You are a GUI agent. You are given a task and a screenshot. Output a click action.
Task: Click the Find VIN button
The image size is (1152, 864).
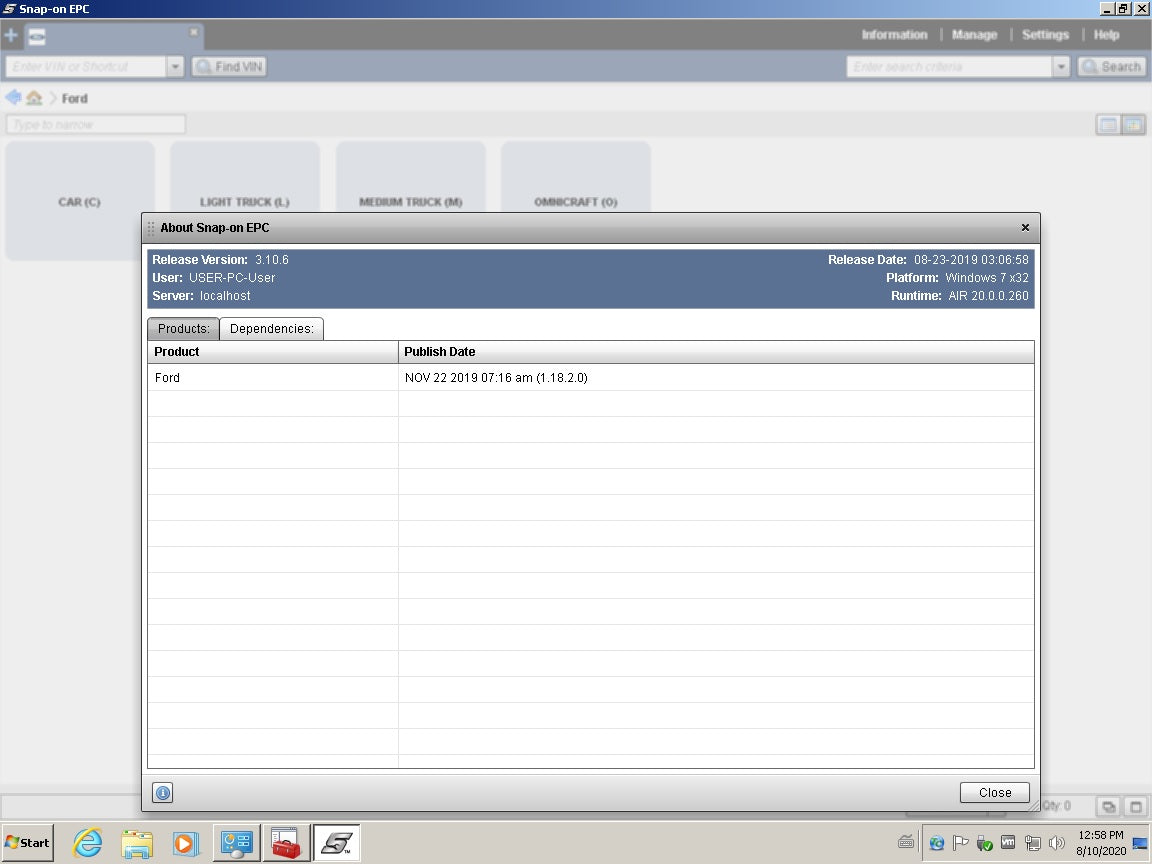click(x=229, y=67)
